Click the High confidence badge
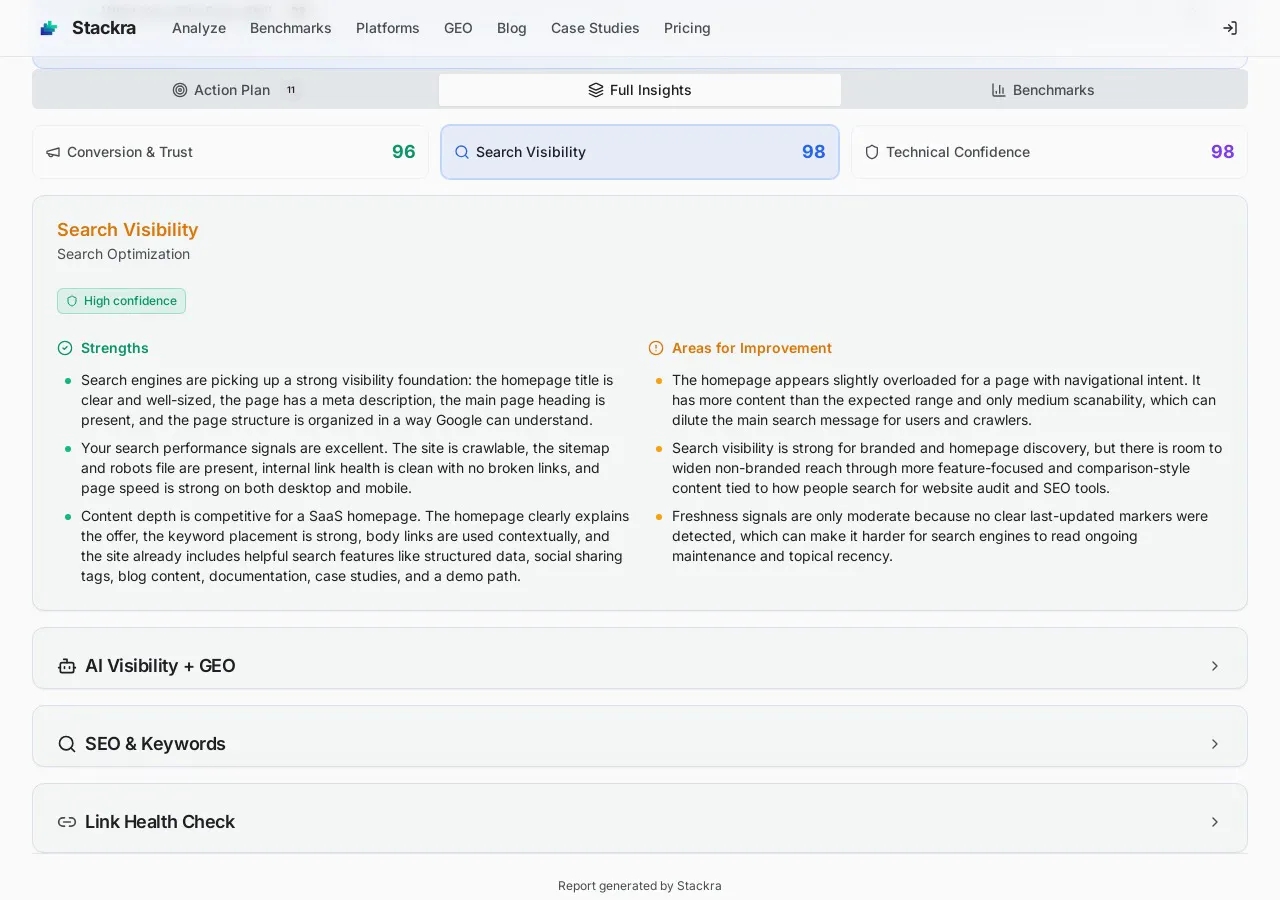Screen dimensions: 1280x900 point(121,301)
